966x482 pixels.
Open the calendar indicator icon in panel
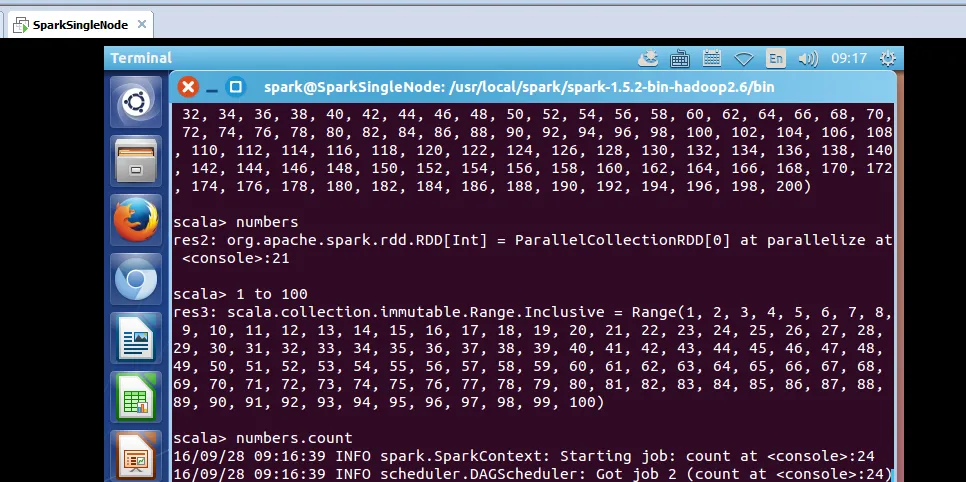tap(712, 59)
